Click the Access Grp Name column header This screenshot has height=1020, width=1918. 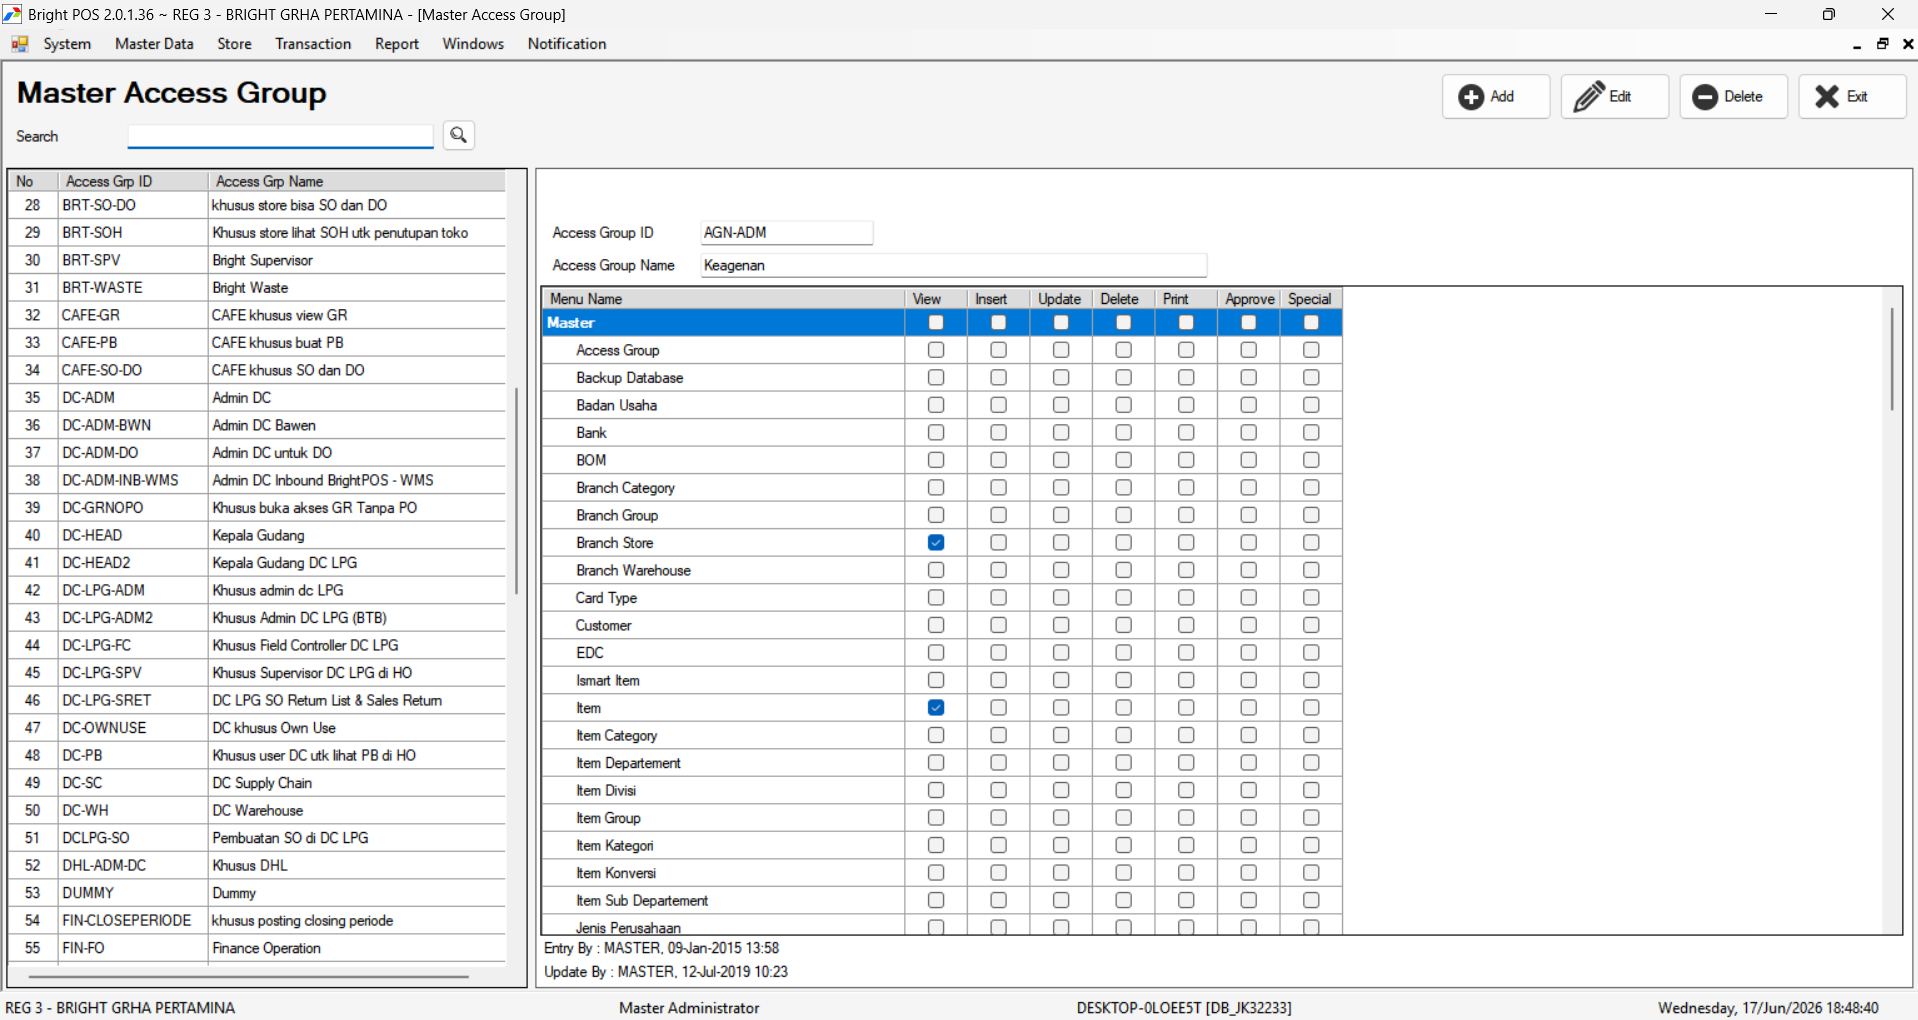coord(357,181)
